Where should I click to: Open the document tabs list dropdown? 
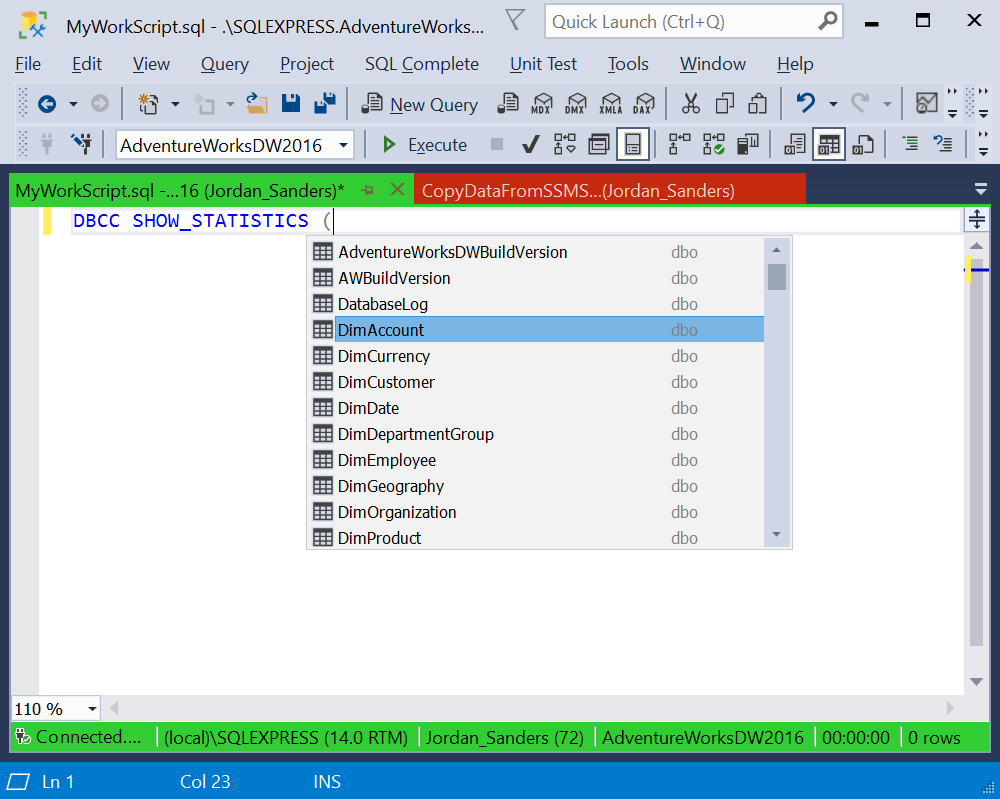(981, 189)
